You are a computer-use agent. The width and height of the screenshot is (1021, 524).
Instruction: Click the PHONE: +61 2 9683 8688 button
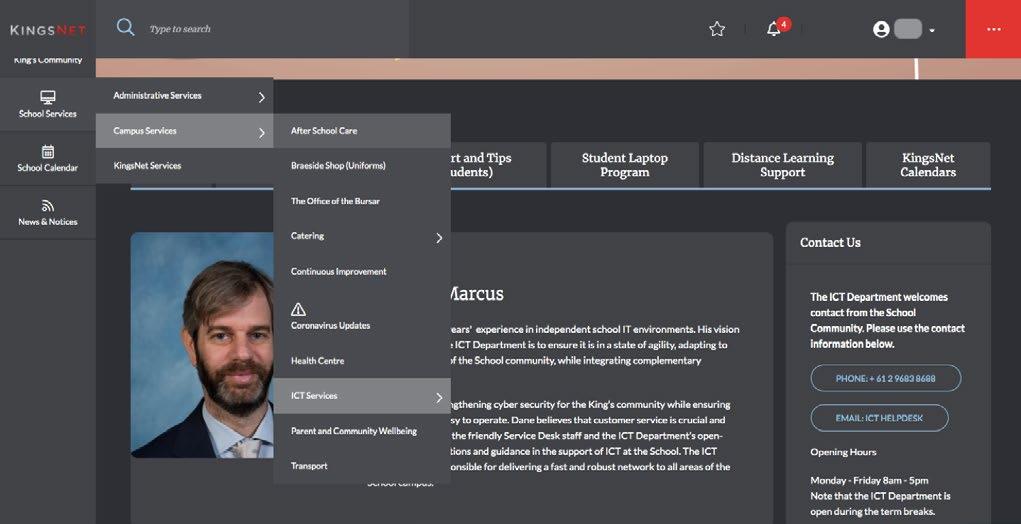[x=886, y=378]
